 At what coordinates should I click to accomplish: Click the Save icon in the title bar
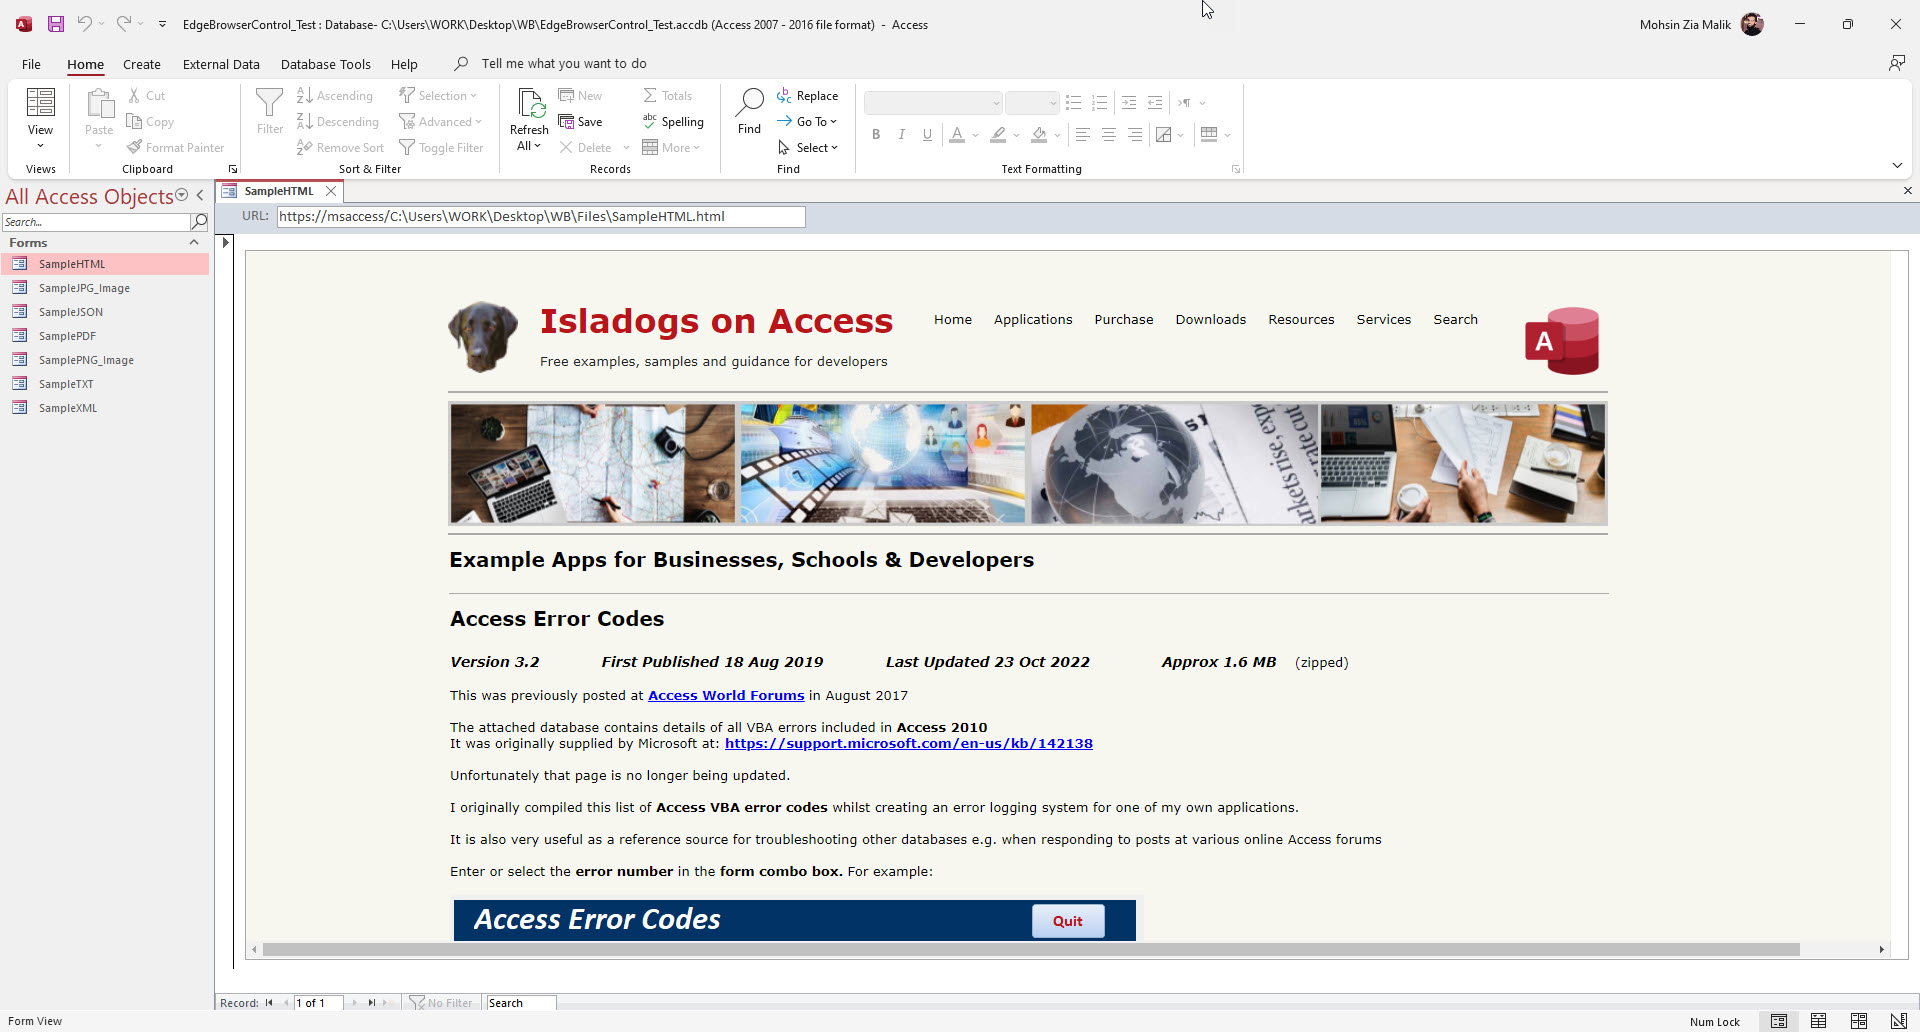click(56, 24)
